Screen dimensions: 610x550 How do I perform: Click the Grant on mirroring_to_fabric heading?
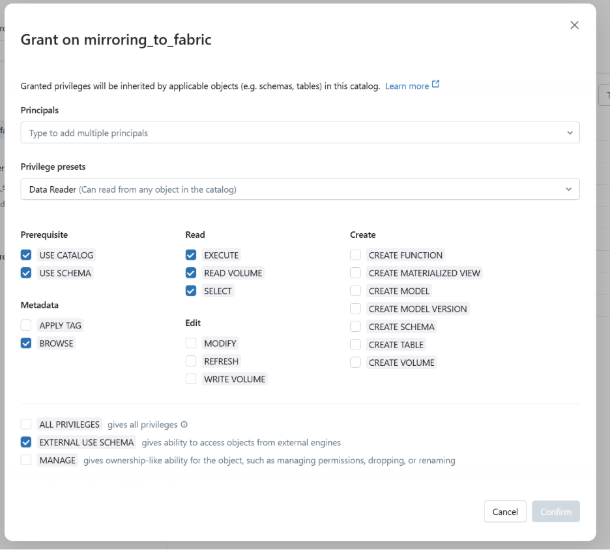[116, 40]
